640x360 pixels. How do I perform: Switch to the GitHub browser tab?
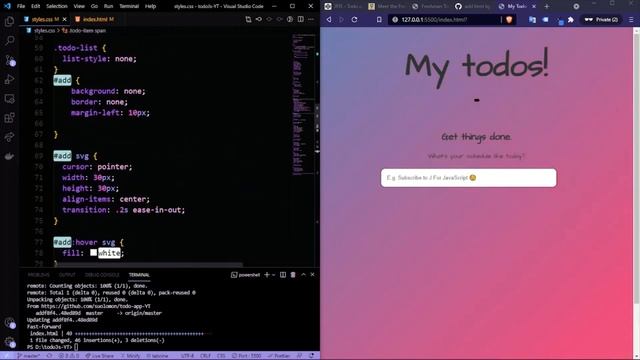click(x=473, y=7)
